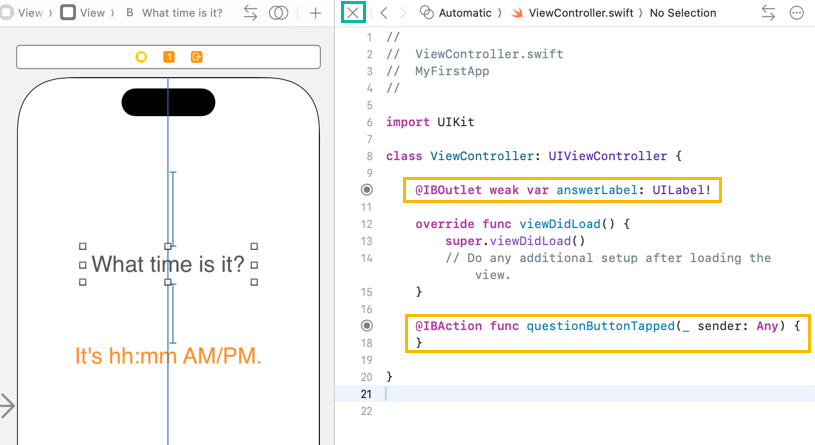The width and height of the screenshot is (815, 445).
Task: Go back using the left chevron in the jump bar
Action: pos(382,13)
